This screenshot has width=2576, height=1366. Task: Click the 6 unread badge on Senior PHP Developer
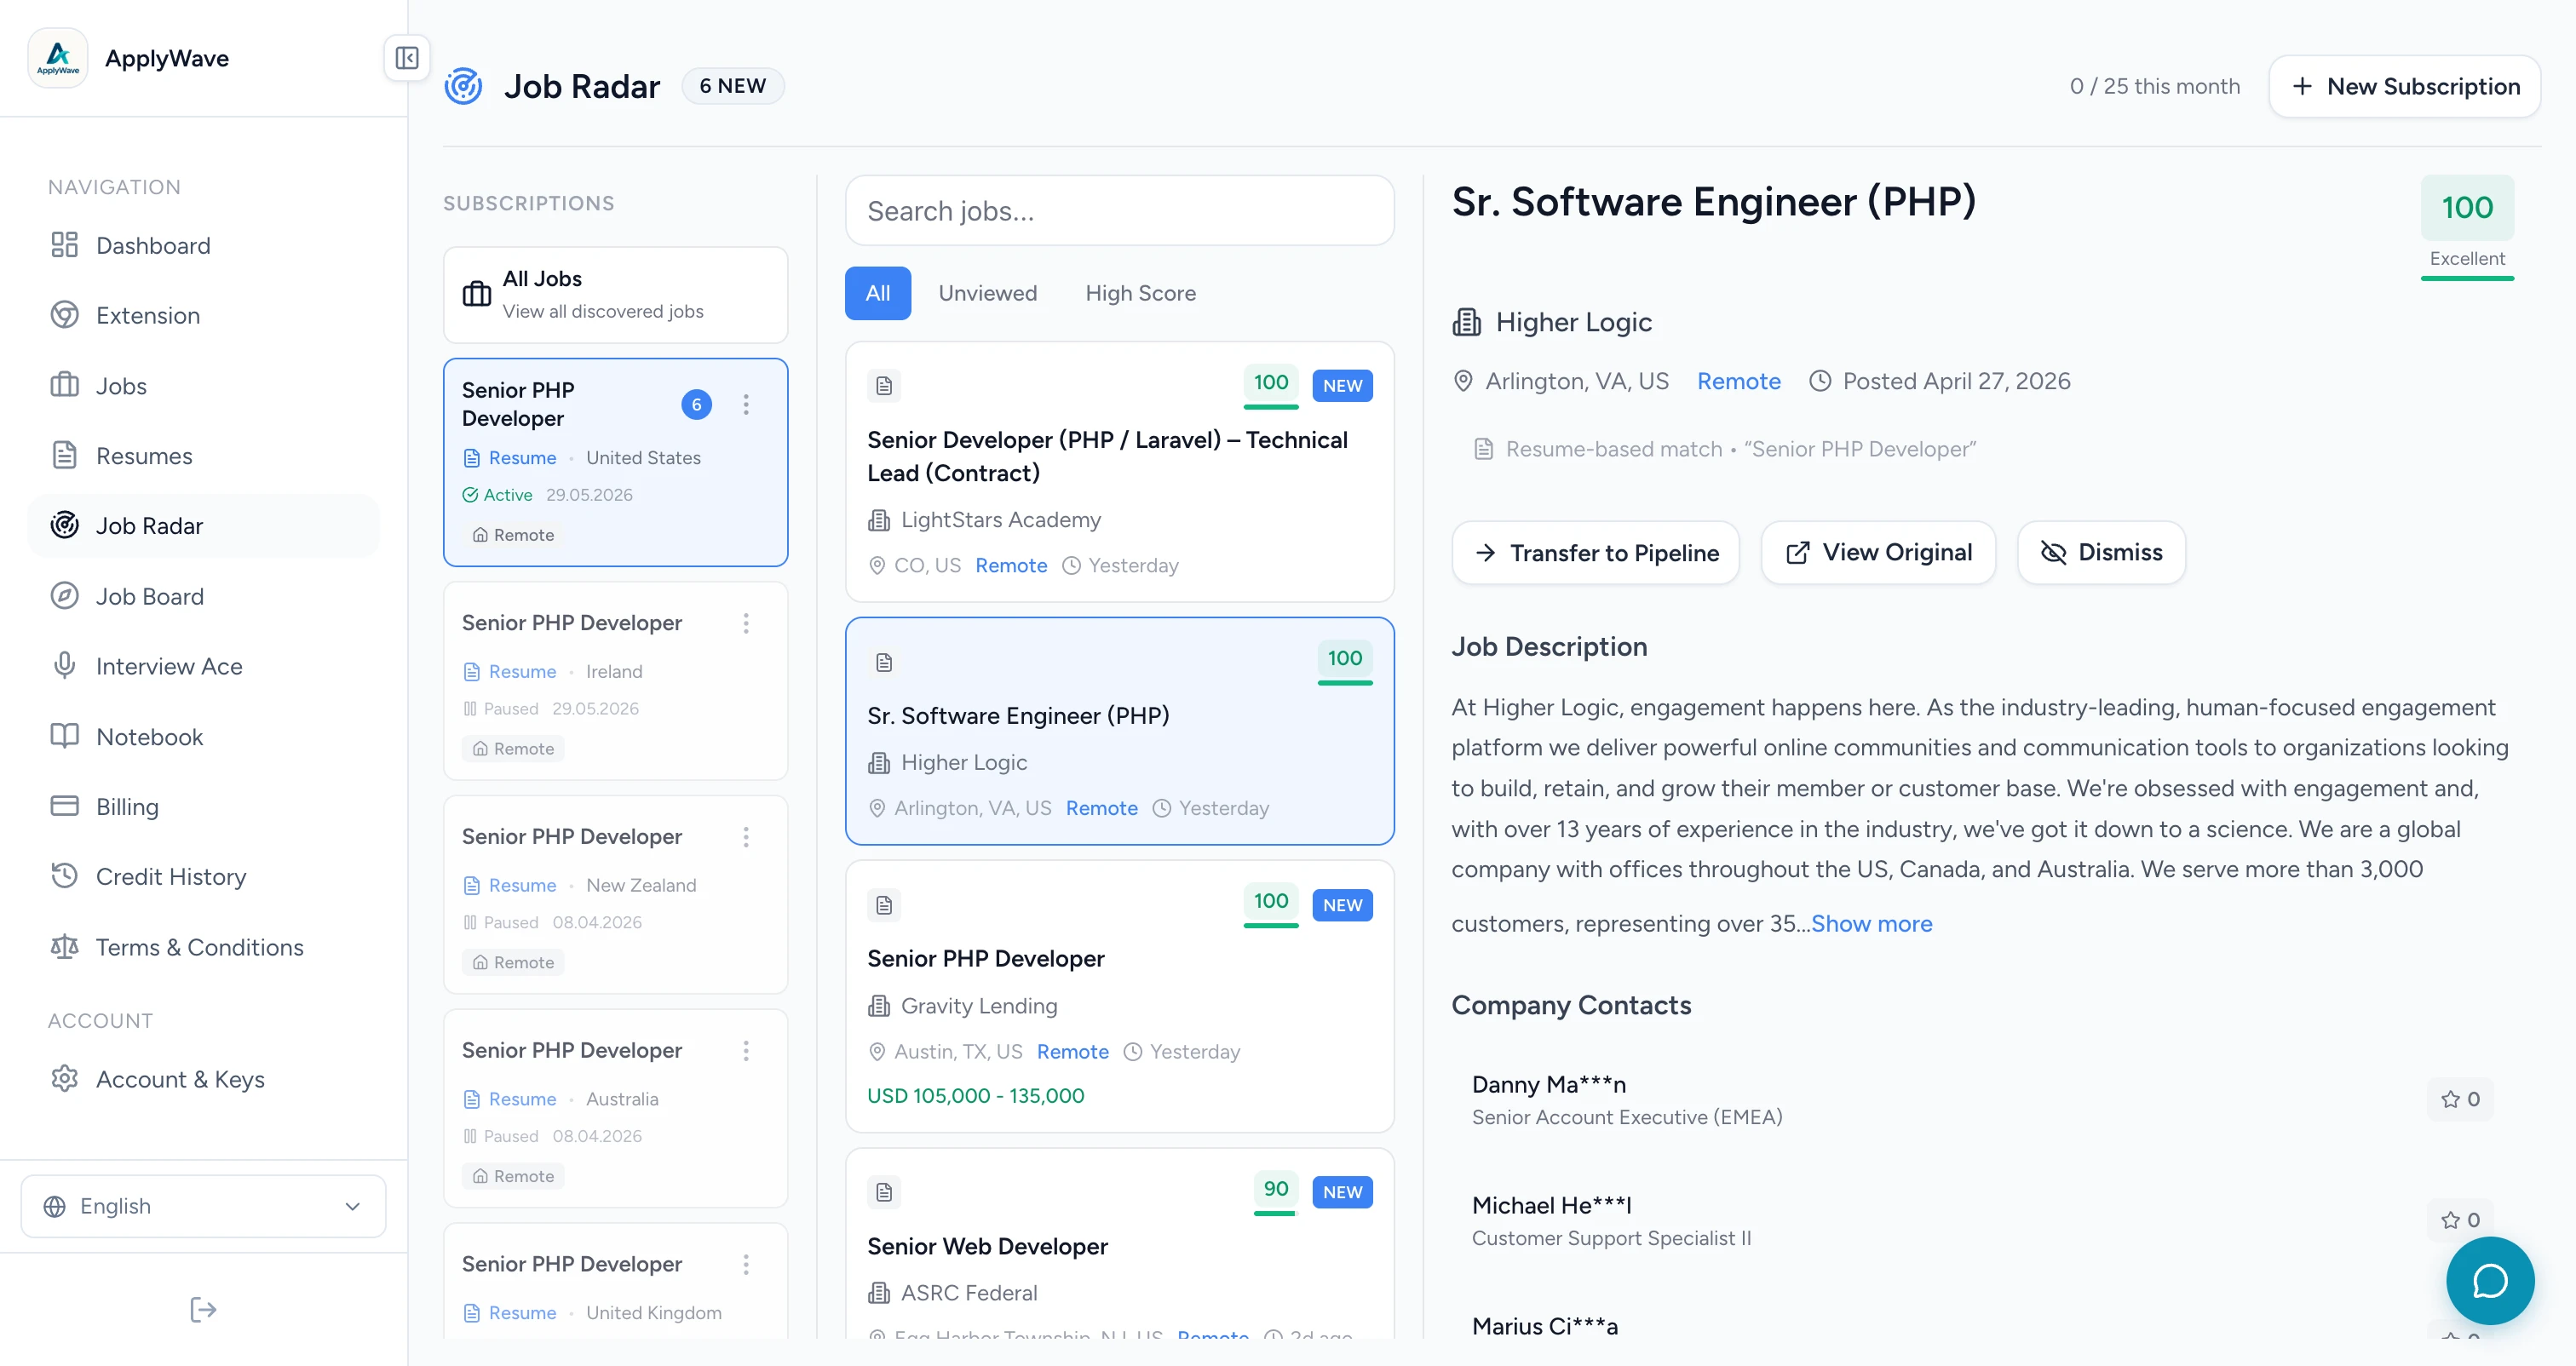(x=697, y=404)
